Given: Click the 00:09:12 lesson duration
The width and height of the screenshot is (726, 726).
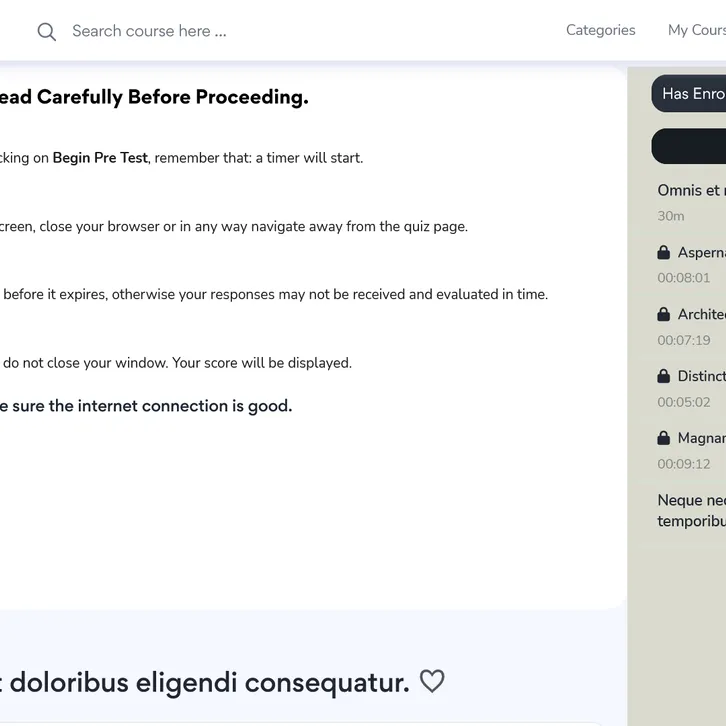Looking at the screenshot, I should (684, 464).
